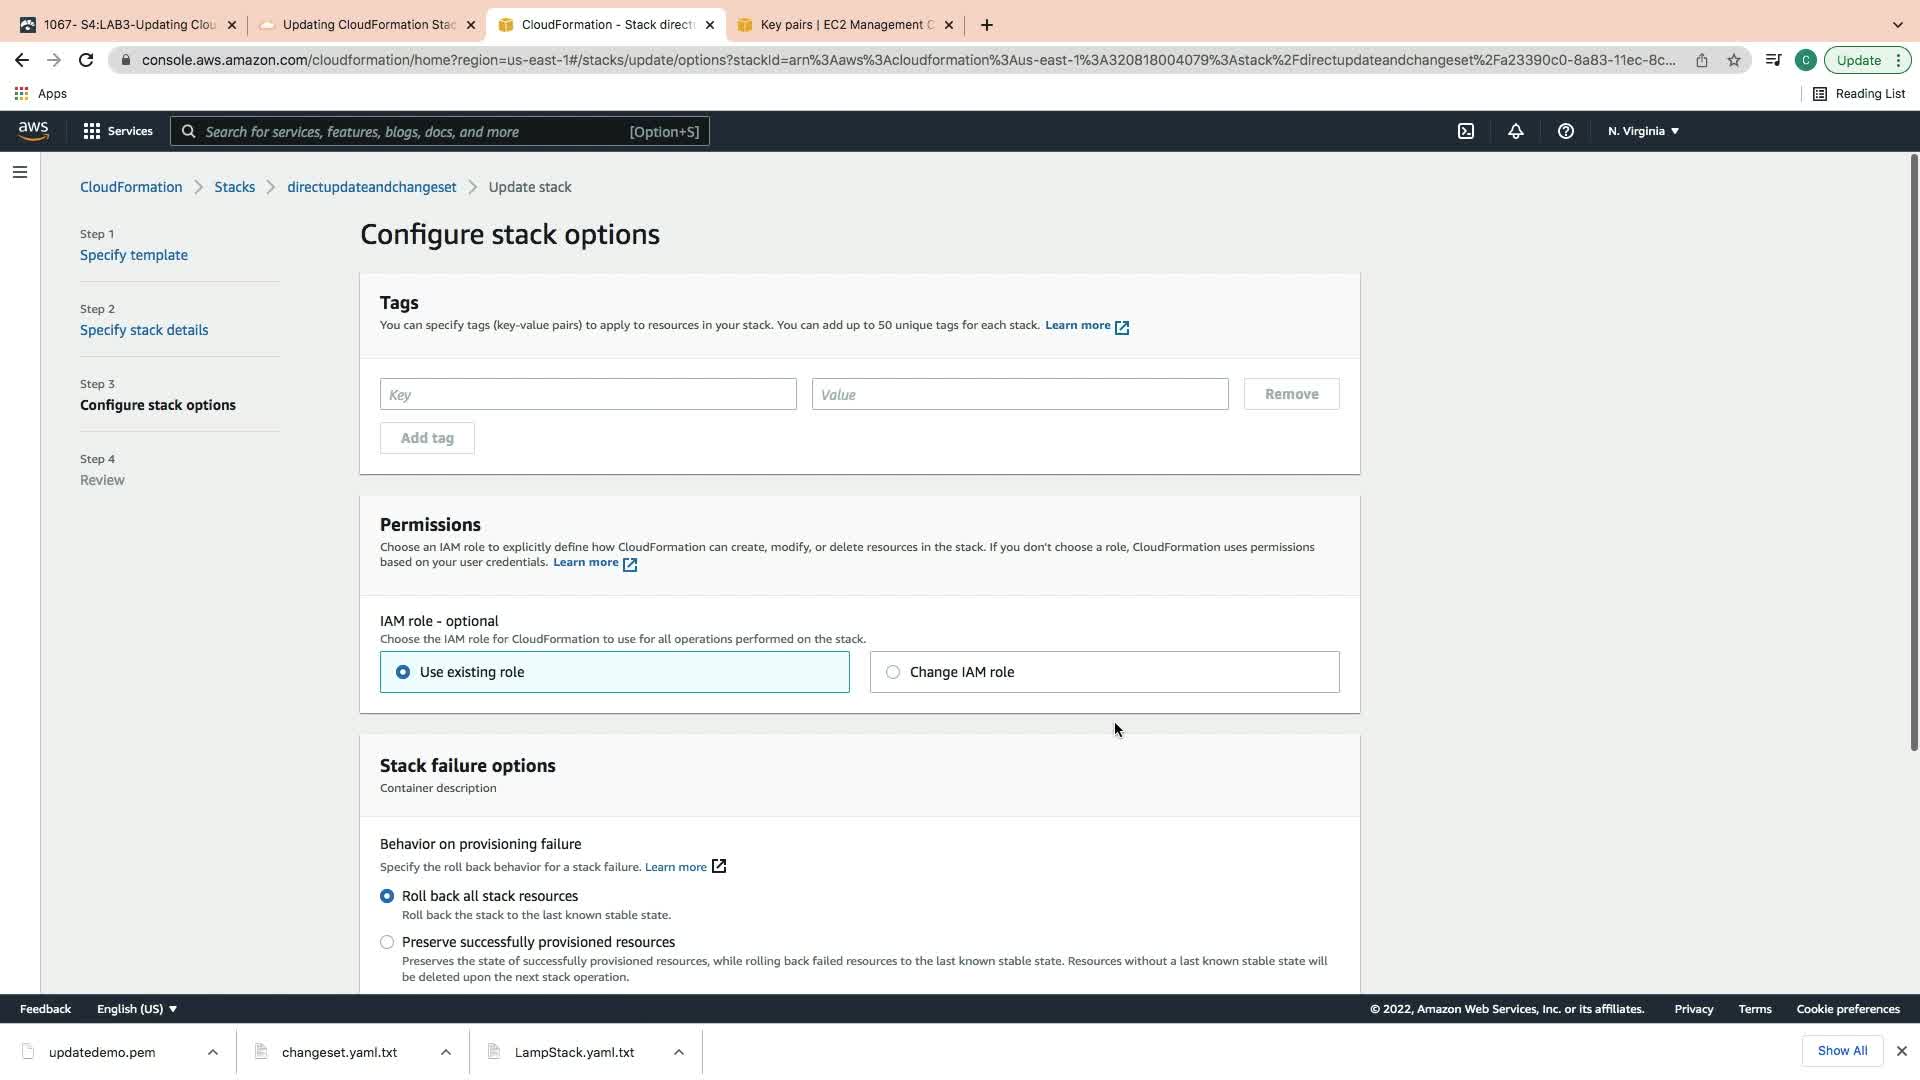
Task: Reload the page with refresh icon
Action: click(86, 60)
